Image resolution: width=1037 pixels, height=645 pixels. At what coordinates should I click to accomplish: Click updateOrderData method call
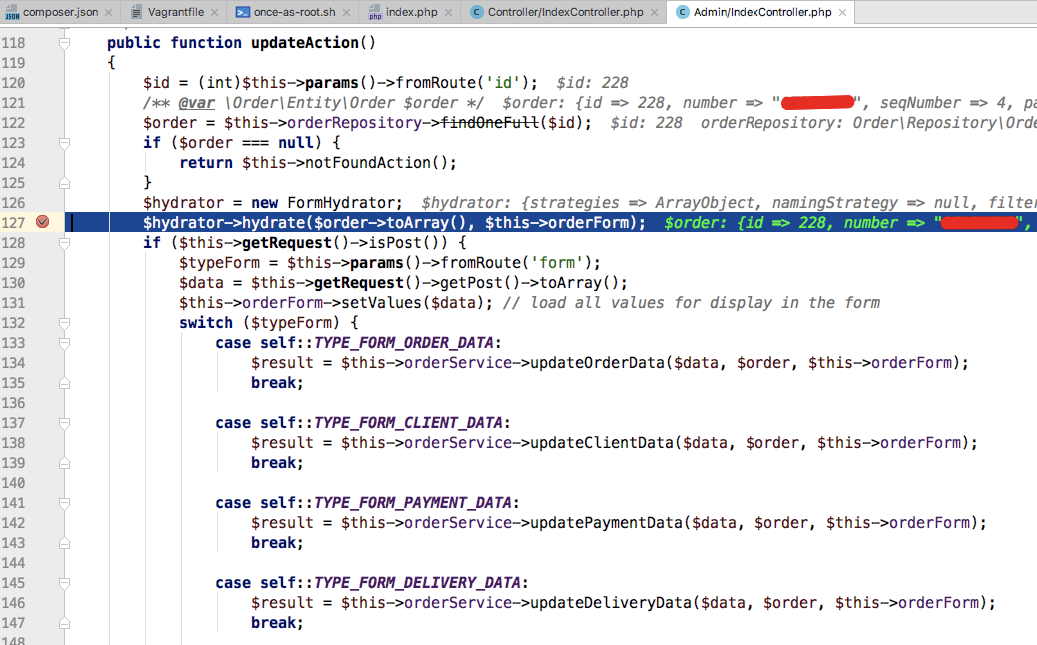click(x=598, y=363)
